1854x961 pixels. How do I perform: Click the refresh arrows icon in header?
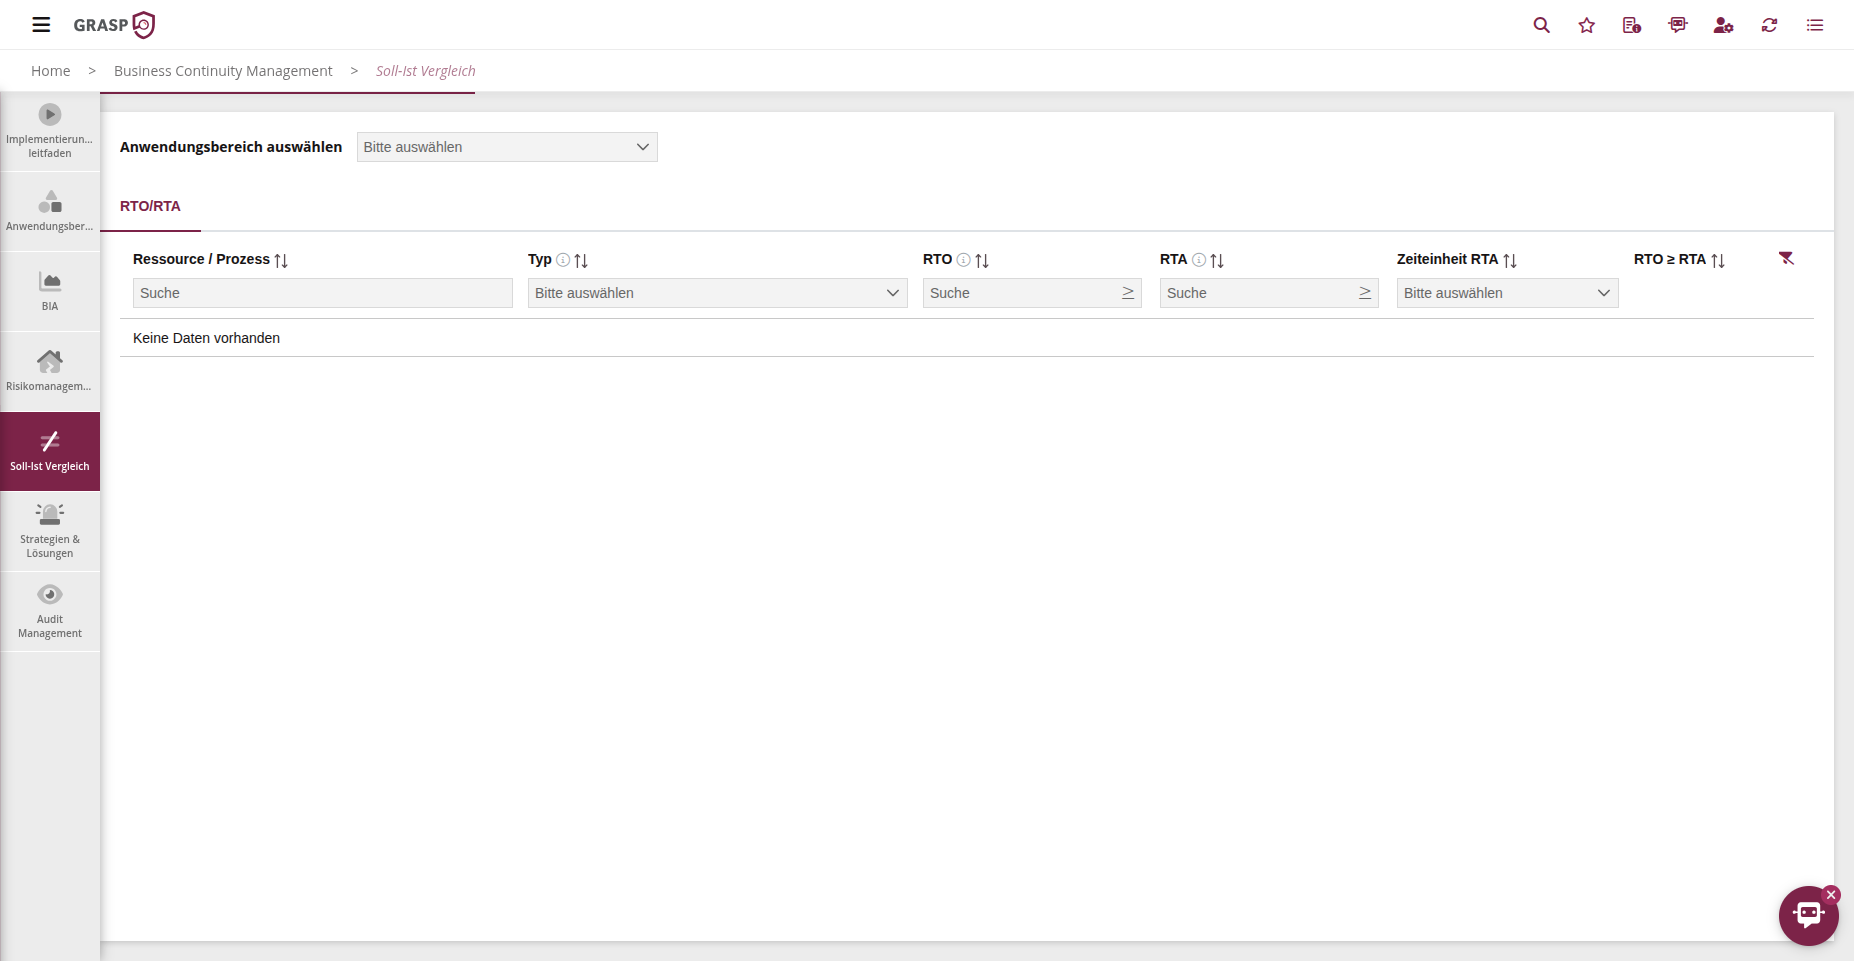pyautogui.click(x=1769, y=25)
